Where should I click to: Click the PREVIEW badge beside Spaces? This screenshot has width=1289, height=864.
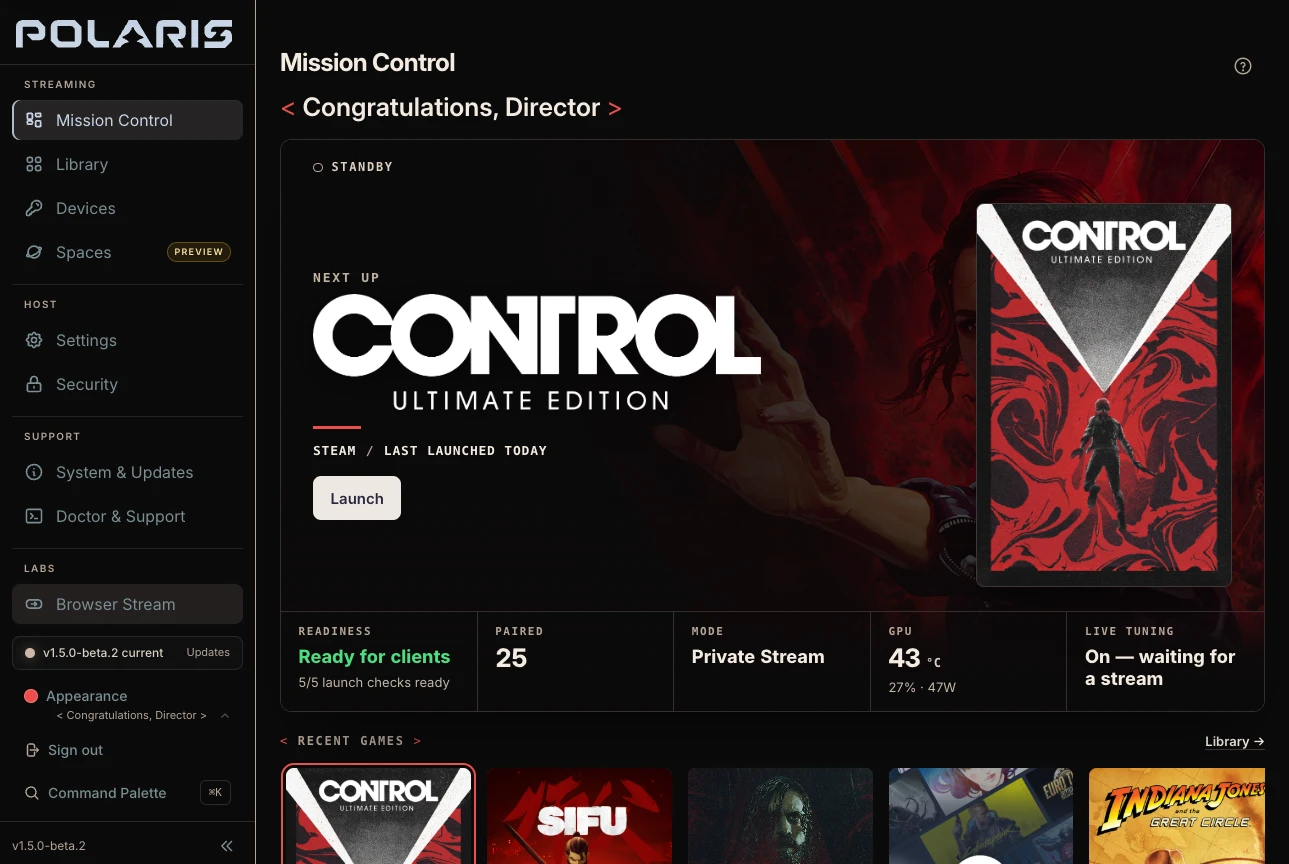tap(199, 252)
